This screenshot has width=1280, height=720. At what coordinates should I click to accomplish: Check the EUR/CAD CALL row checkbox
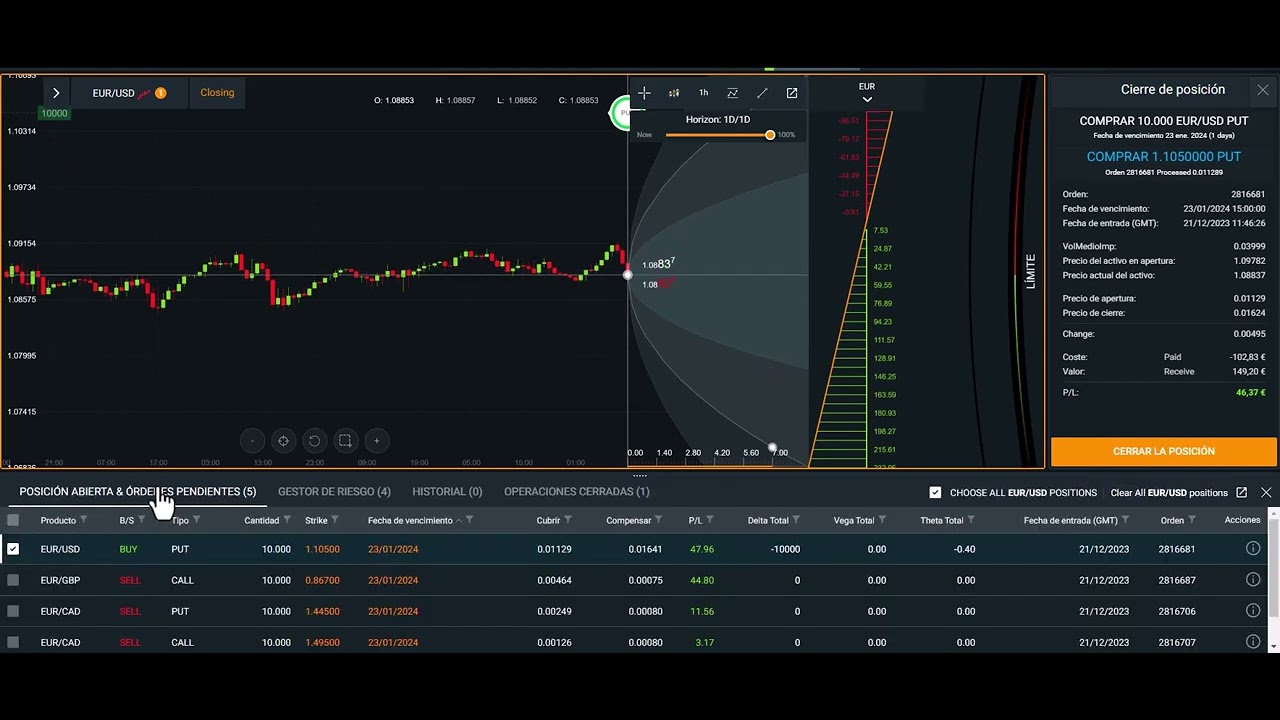coord(13,642)
